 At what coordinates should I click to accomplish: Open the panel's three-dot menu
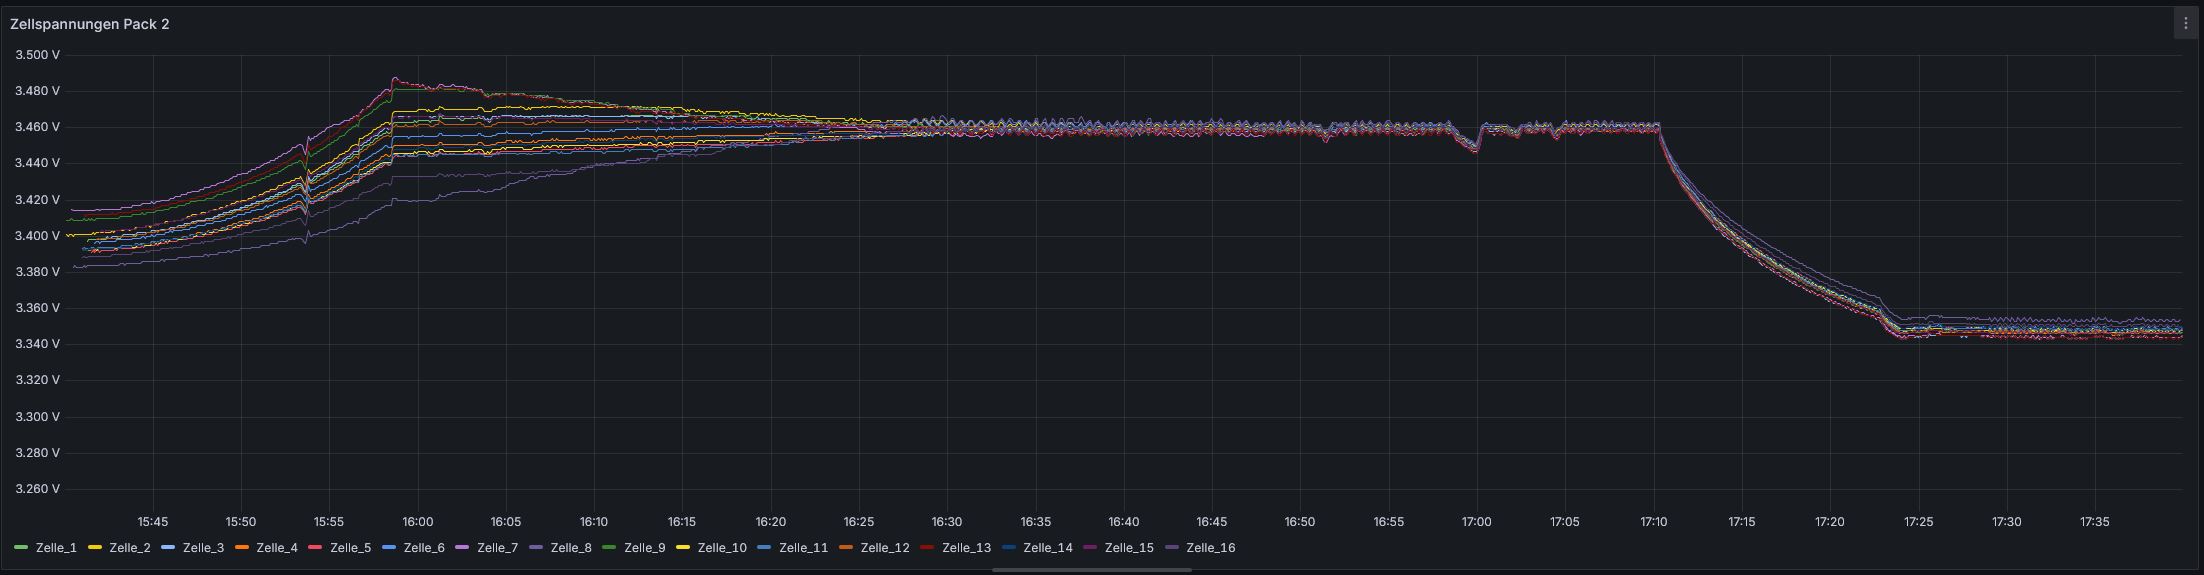click(2185, 24)
